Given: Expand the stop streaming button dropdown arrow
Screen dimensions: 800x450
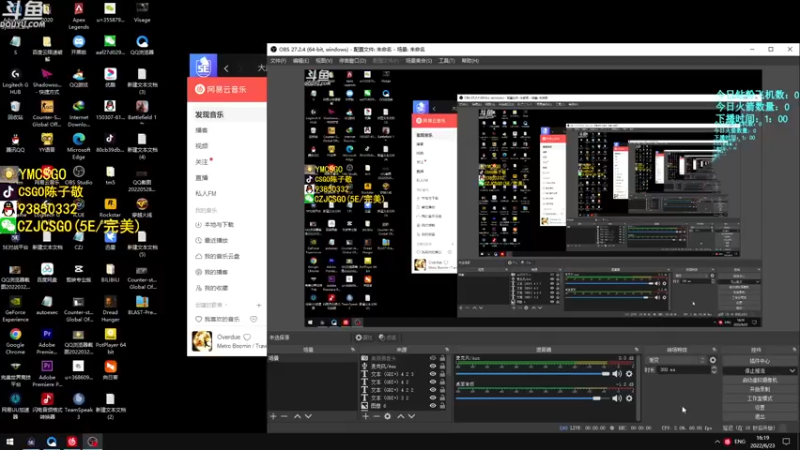Looking at the screenshot, I should coord(792,371).
